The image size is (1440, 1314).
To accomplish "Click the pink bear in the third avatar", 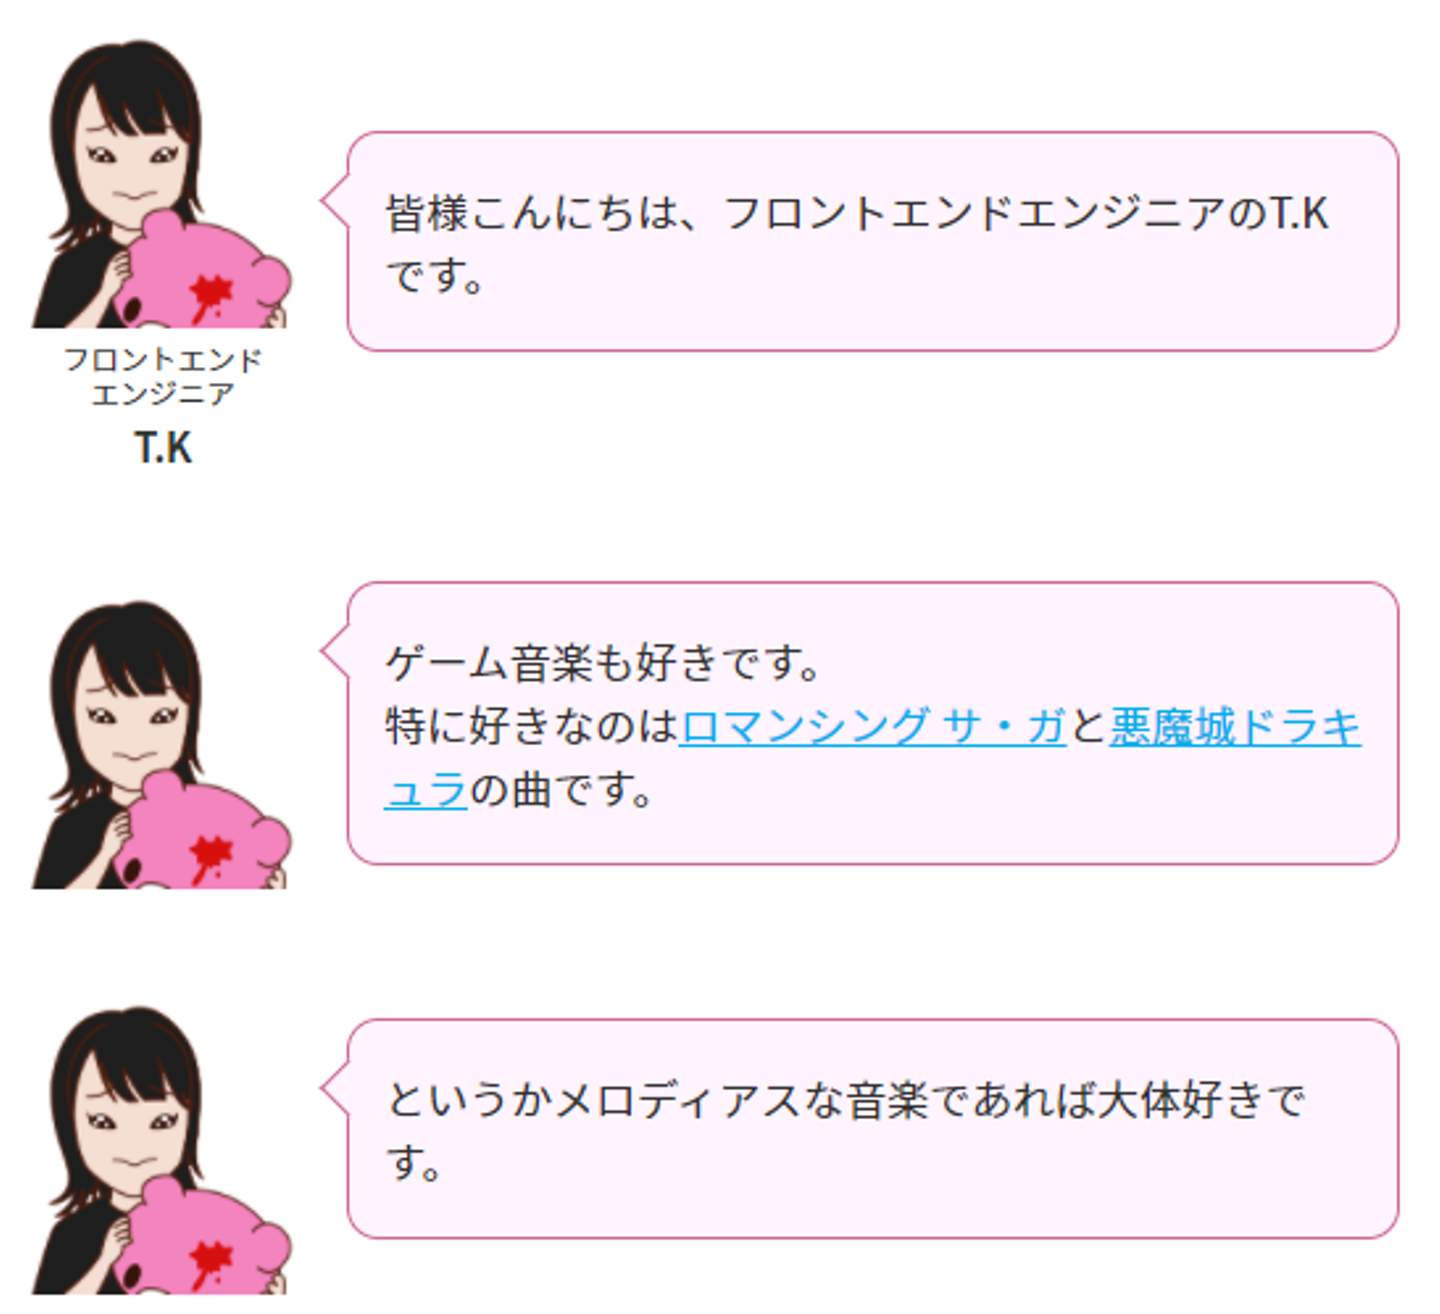I will tap(203, 1238).
